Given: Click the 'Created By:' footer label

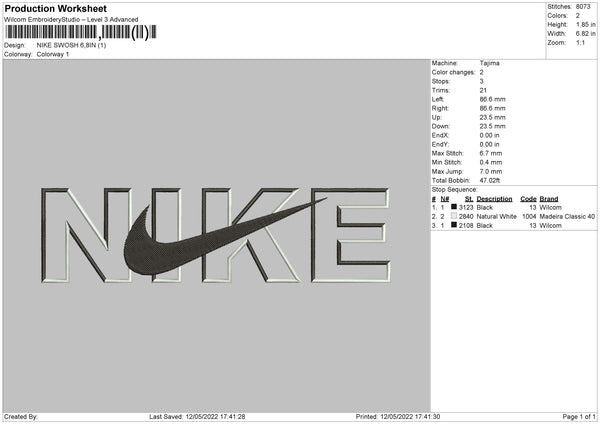Looking at the screenshot, I should [21, 416].
